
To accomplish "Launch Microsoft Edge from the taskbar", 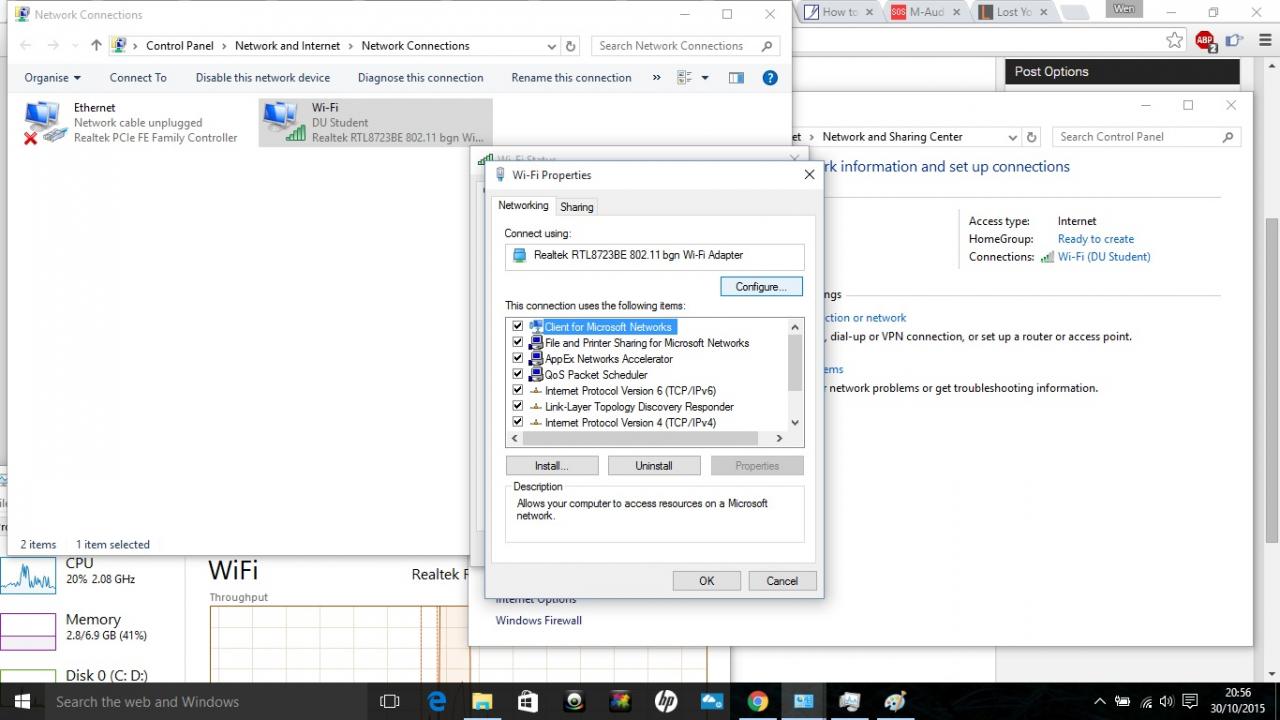I will (437, 702).
